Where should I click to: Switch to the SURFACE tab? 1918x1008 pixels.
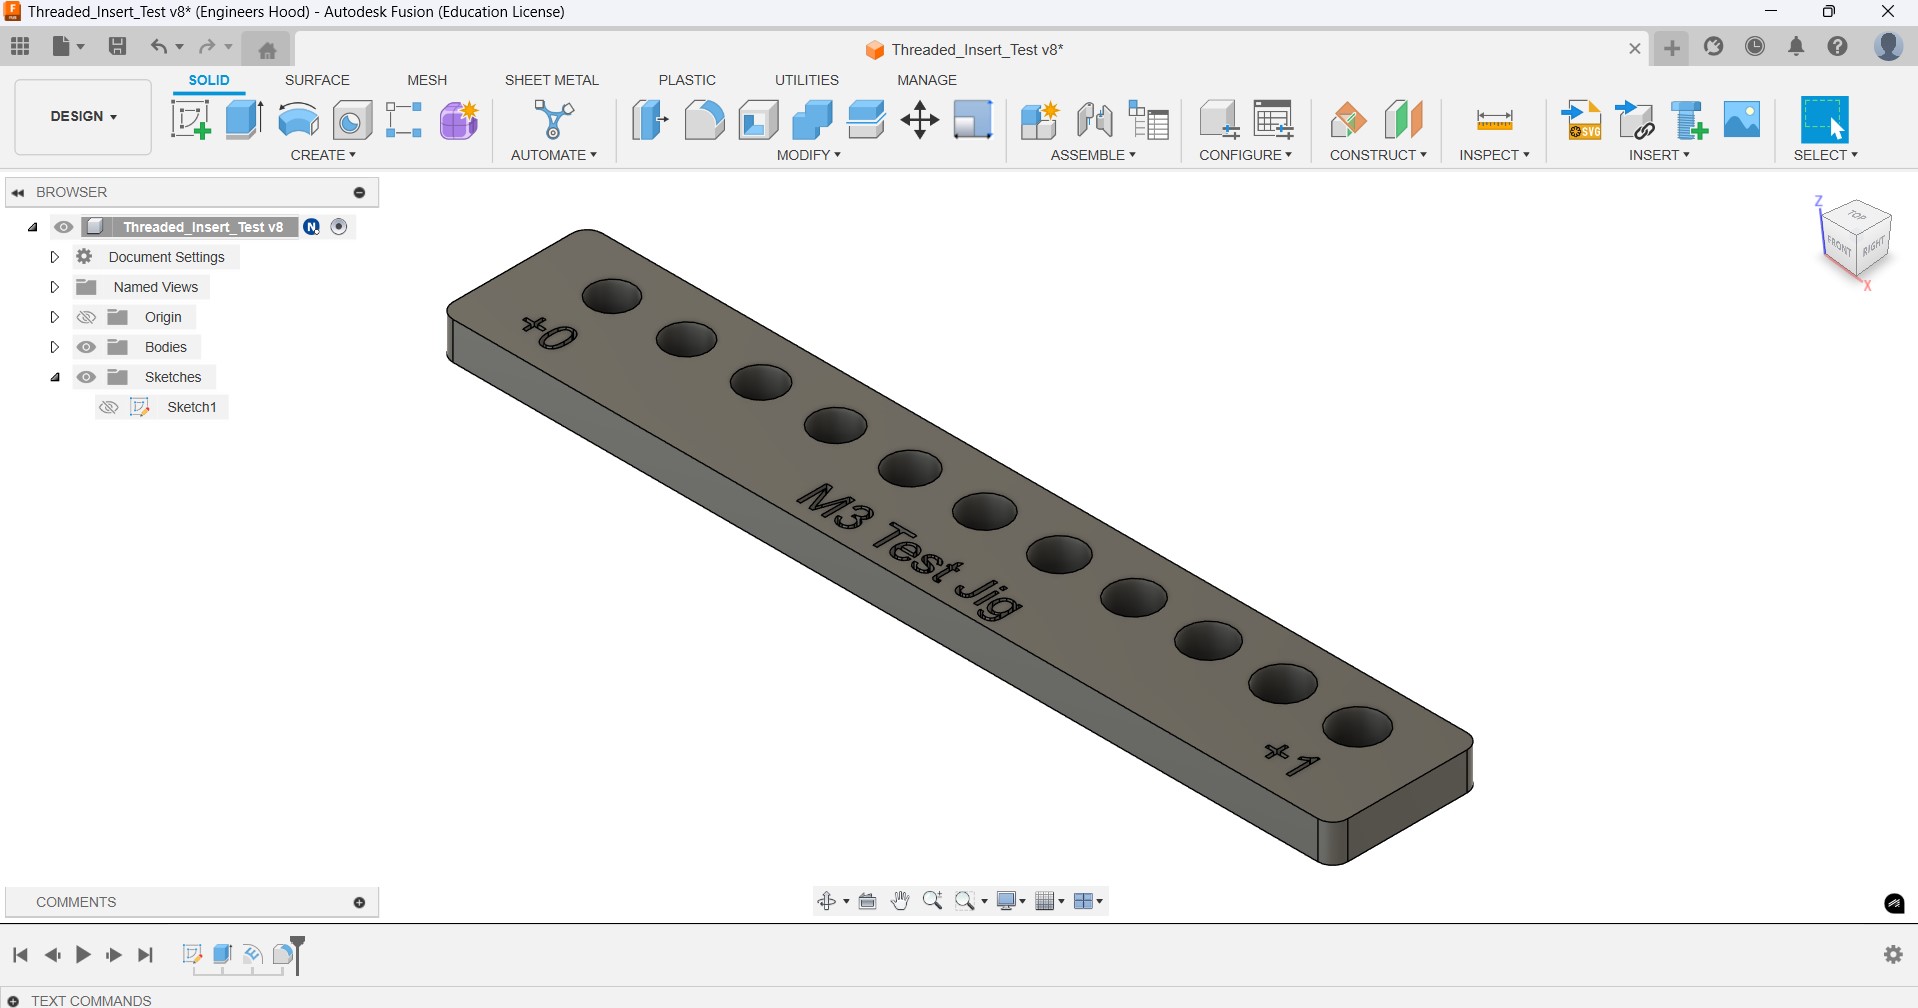click(x=317, y=80)
